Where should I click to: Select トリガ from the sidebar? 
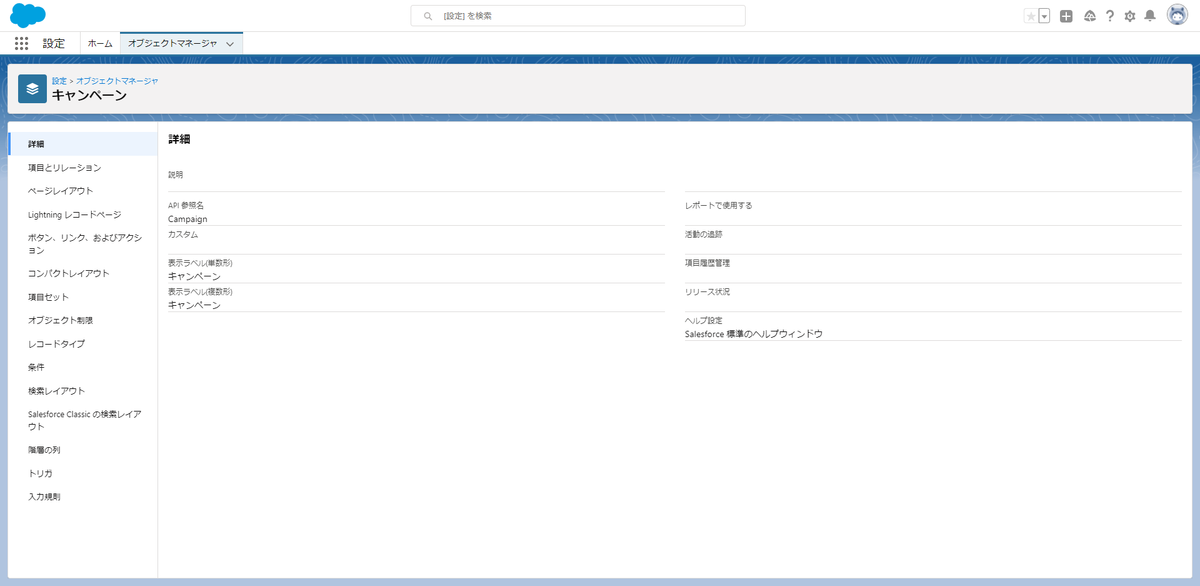click(x=39, y=473)
